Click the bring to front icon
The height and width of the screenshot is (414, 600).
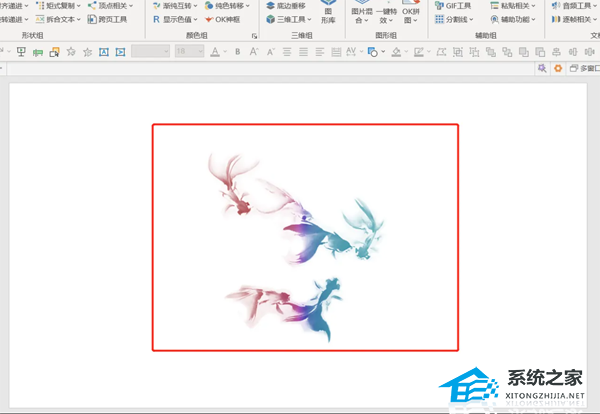pyautogui.click(x=523, y=52)
